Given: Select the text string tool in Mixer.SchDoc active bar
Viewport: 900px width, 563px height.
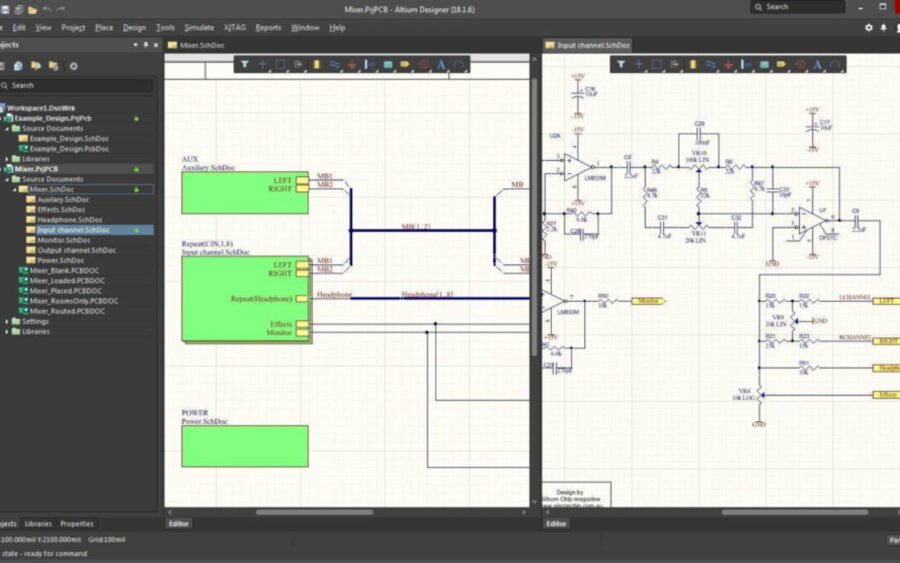Looking at the screenshot, I should (x=441, y=64).
